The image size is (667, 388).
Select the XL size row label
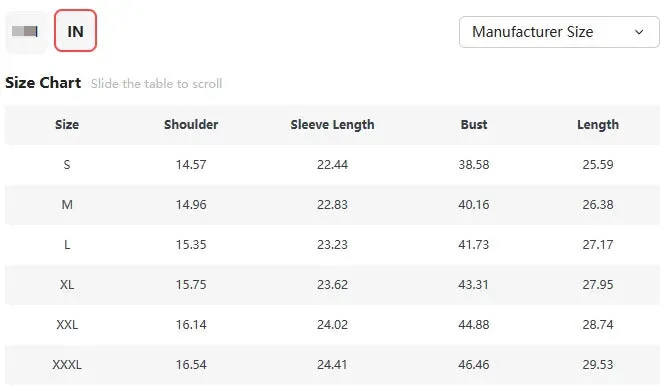point(67,285)
